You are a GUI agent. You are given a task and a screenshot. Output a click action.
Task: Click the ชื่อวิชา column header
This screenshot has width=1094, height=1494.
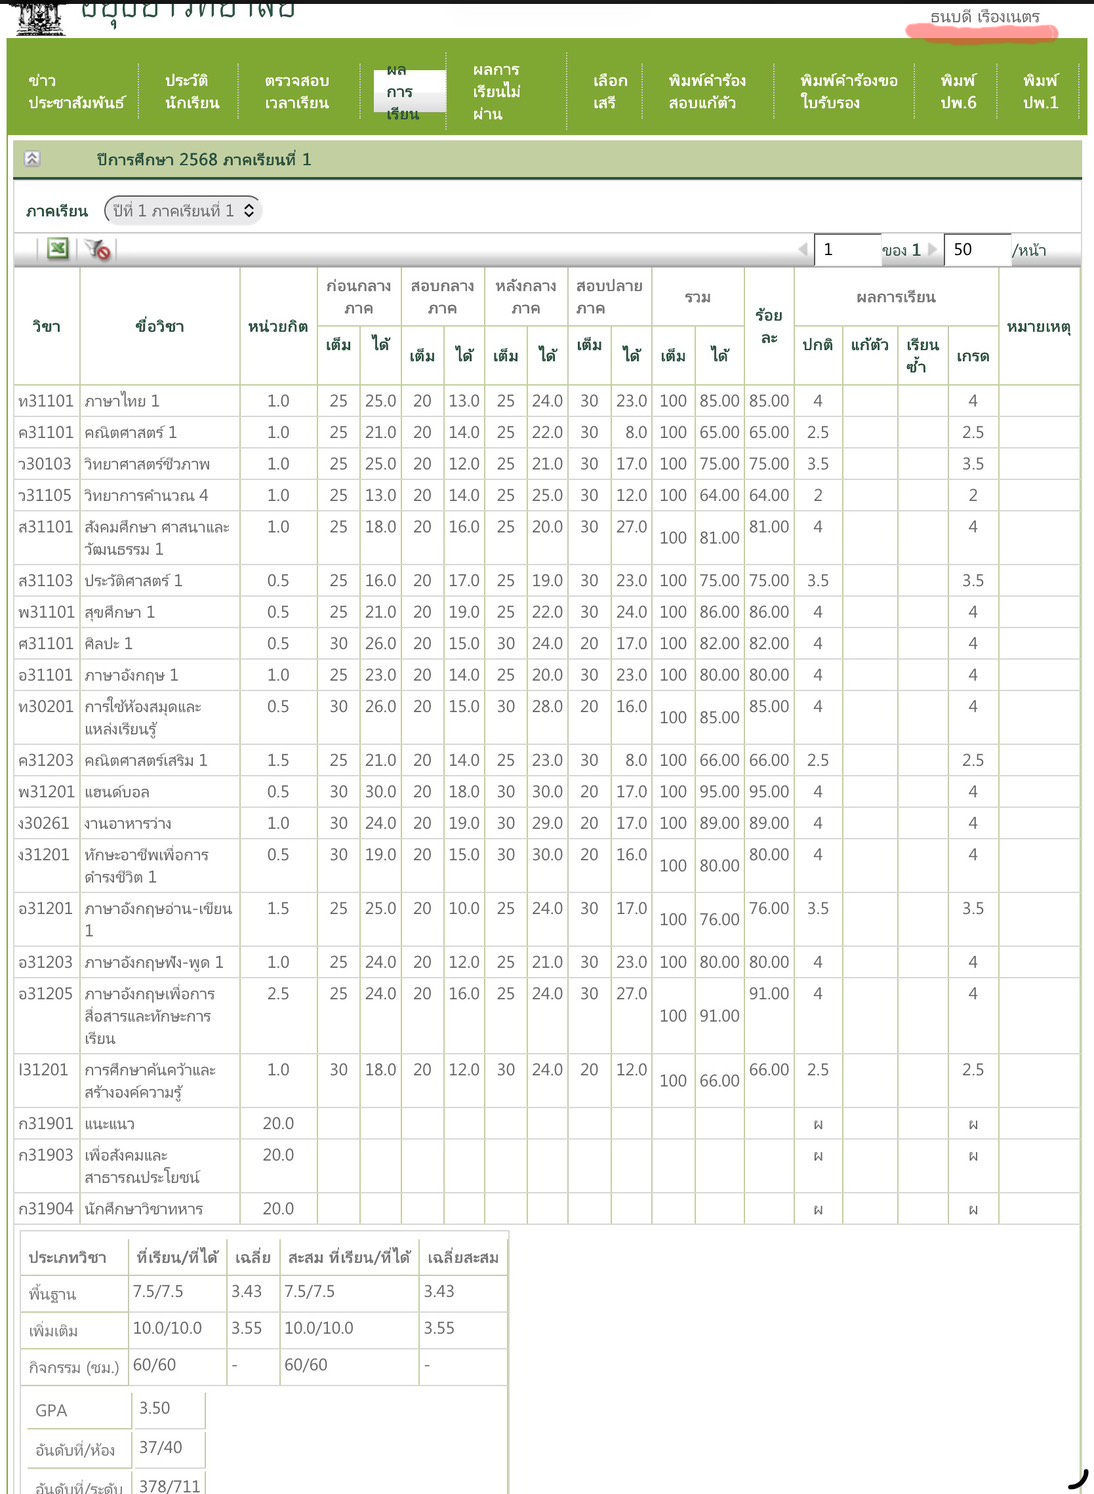(160, 326)
